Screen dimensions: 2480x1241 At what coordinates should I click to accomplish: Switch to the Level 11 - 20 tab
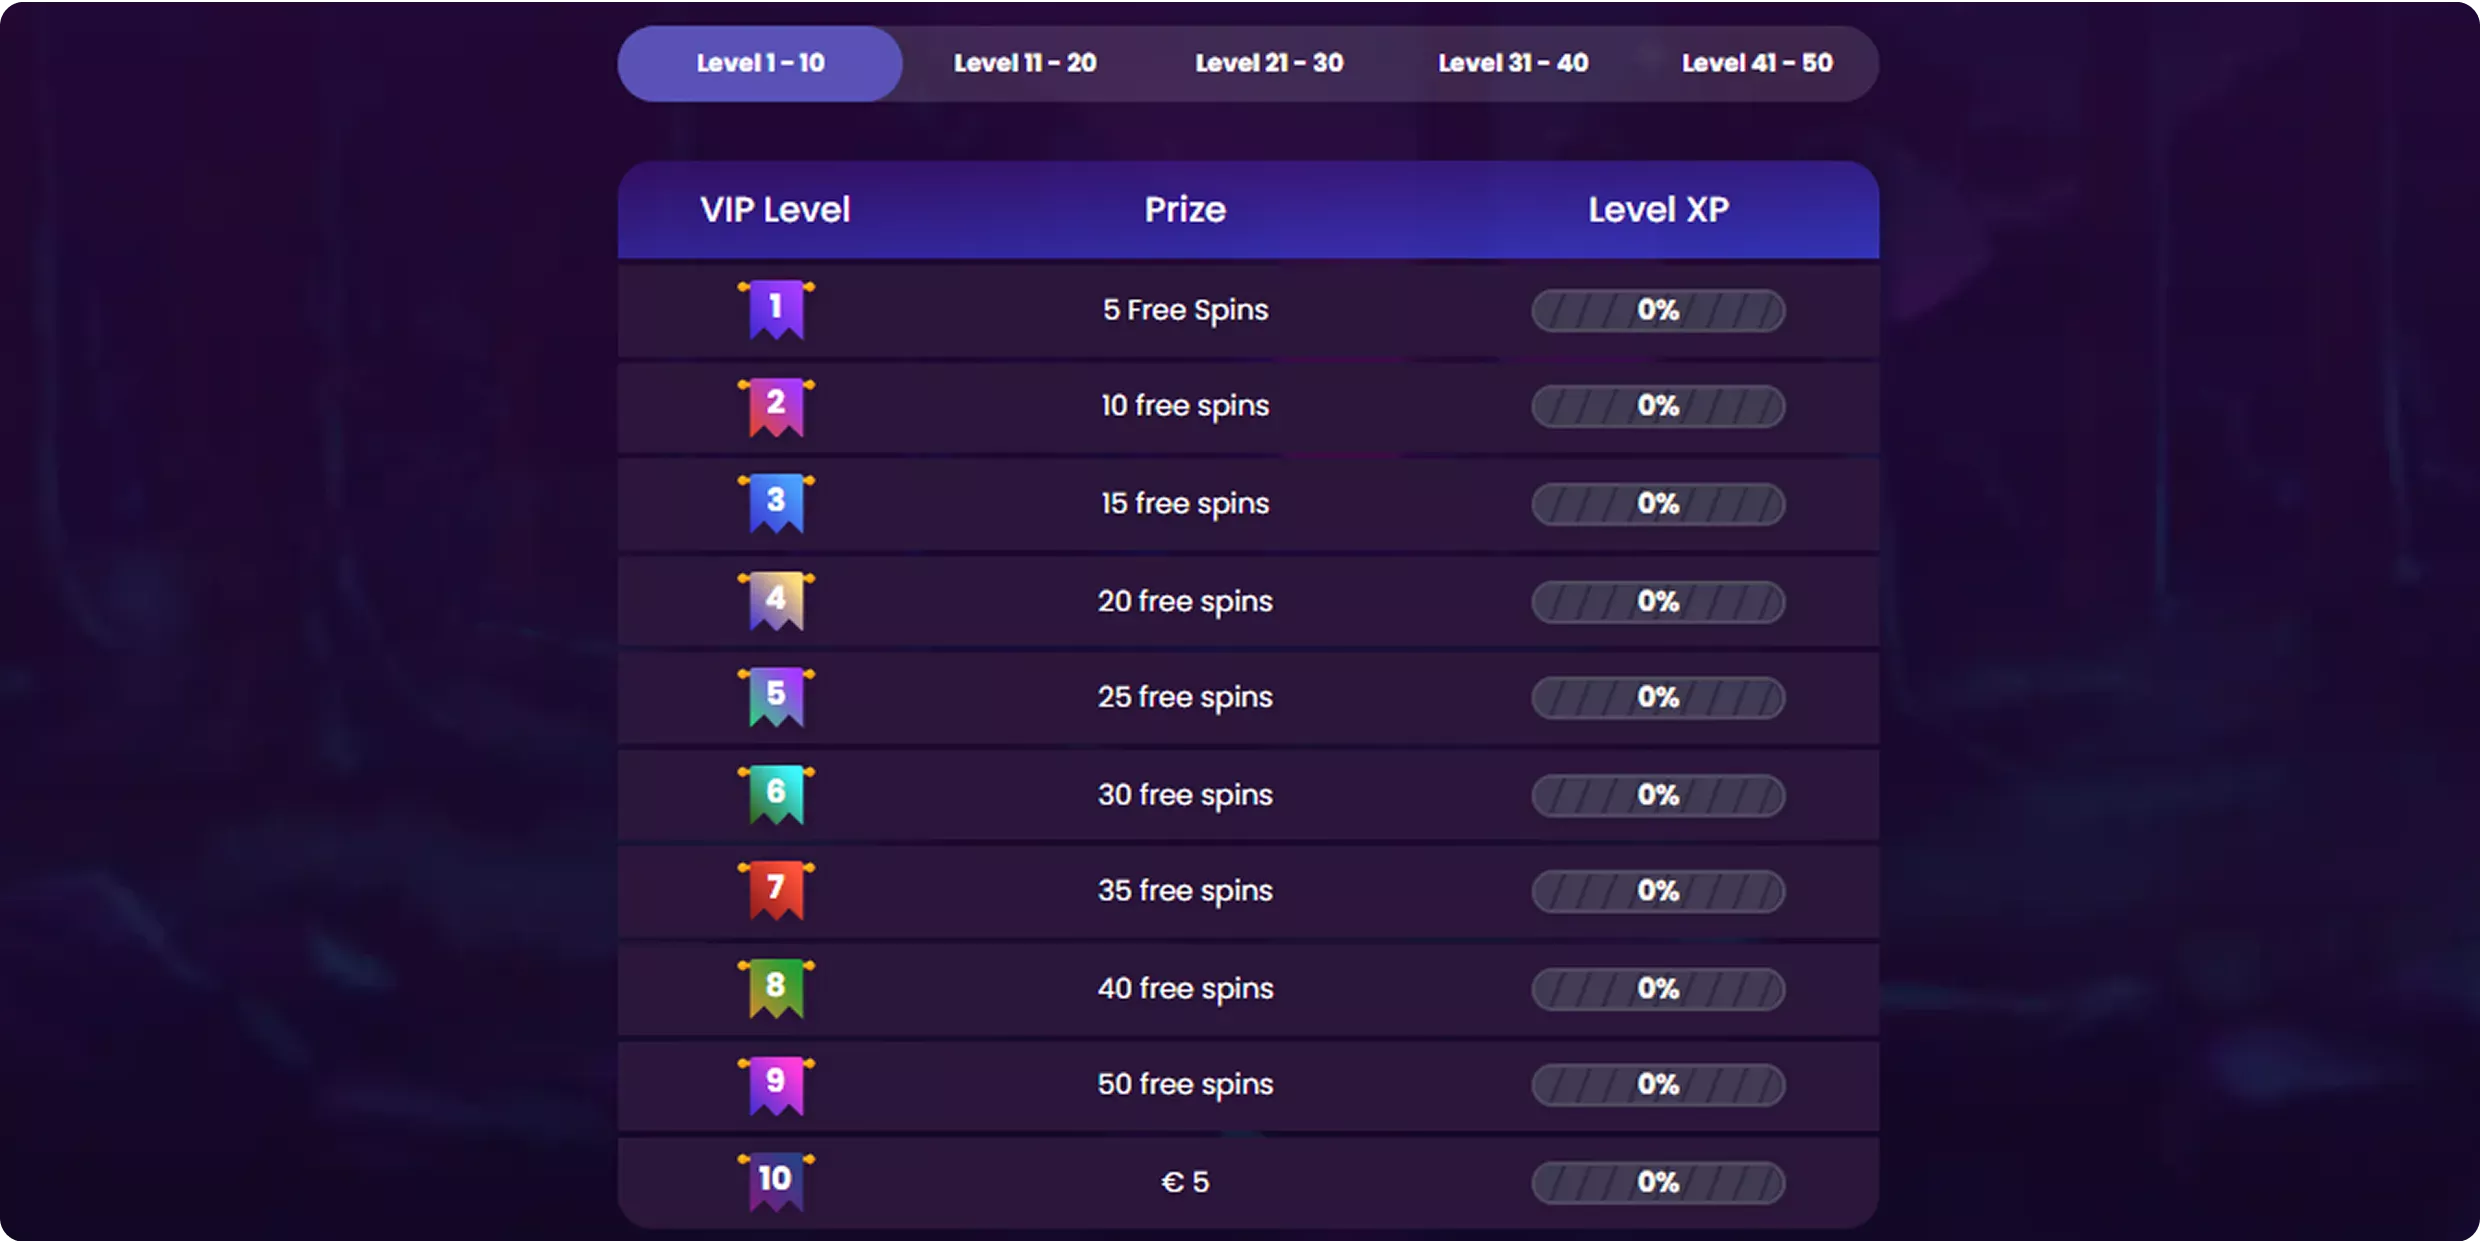[1025, 63]
